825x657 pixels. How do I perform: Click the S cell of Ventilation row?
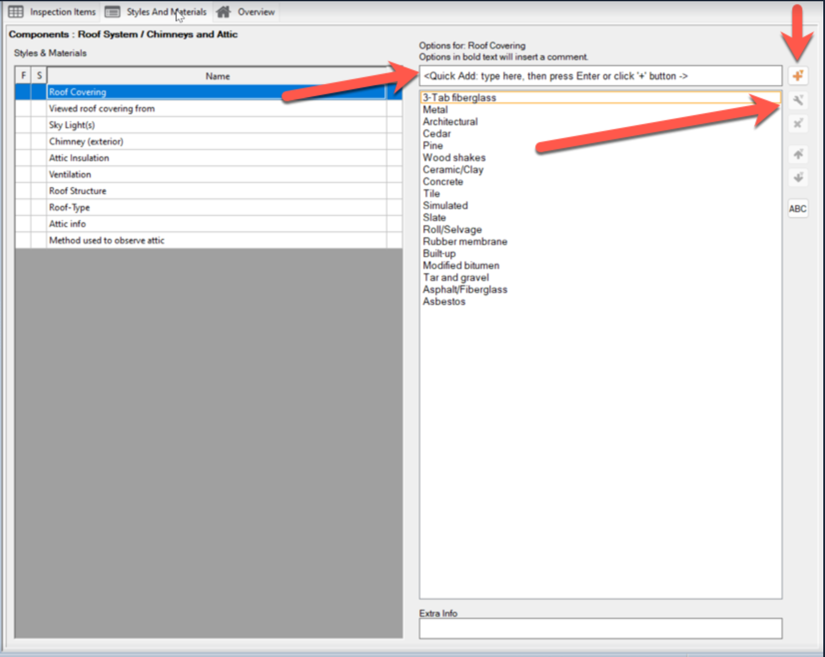[39, 174]
